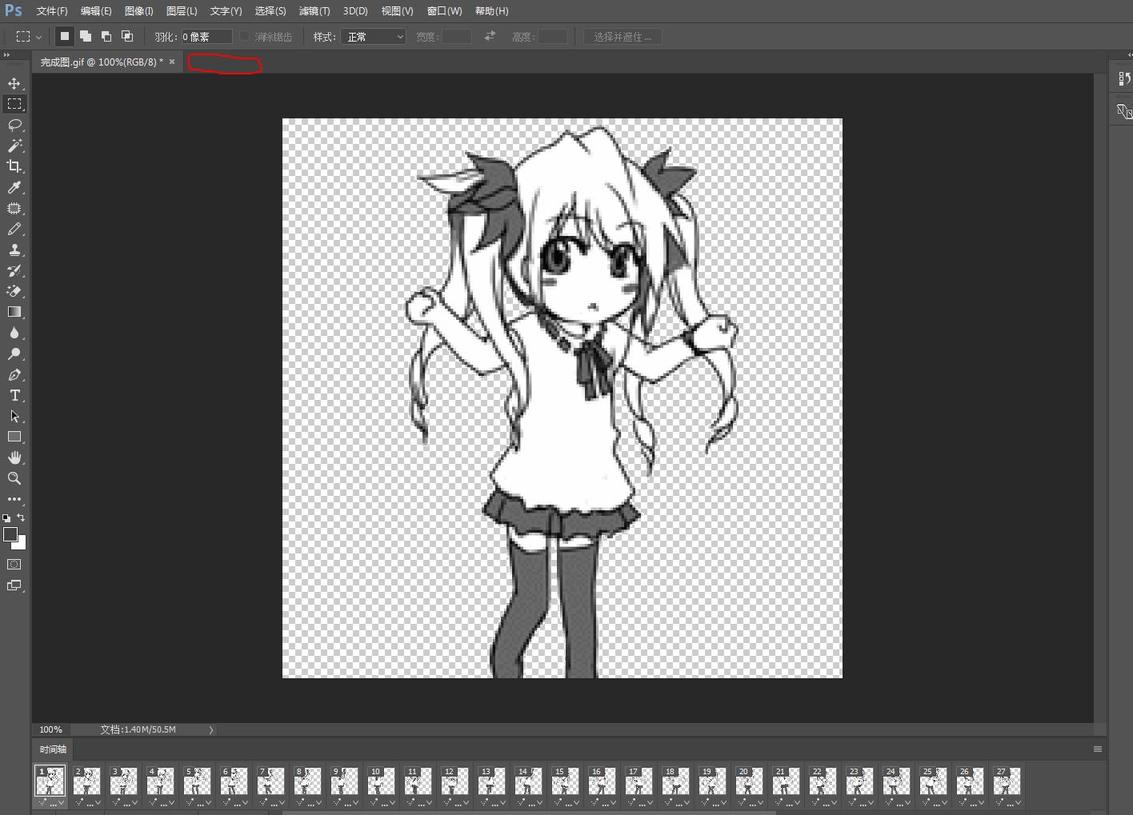
Task: Open the 滤镜(T) menu
Action: [314, 11]
